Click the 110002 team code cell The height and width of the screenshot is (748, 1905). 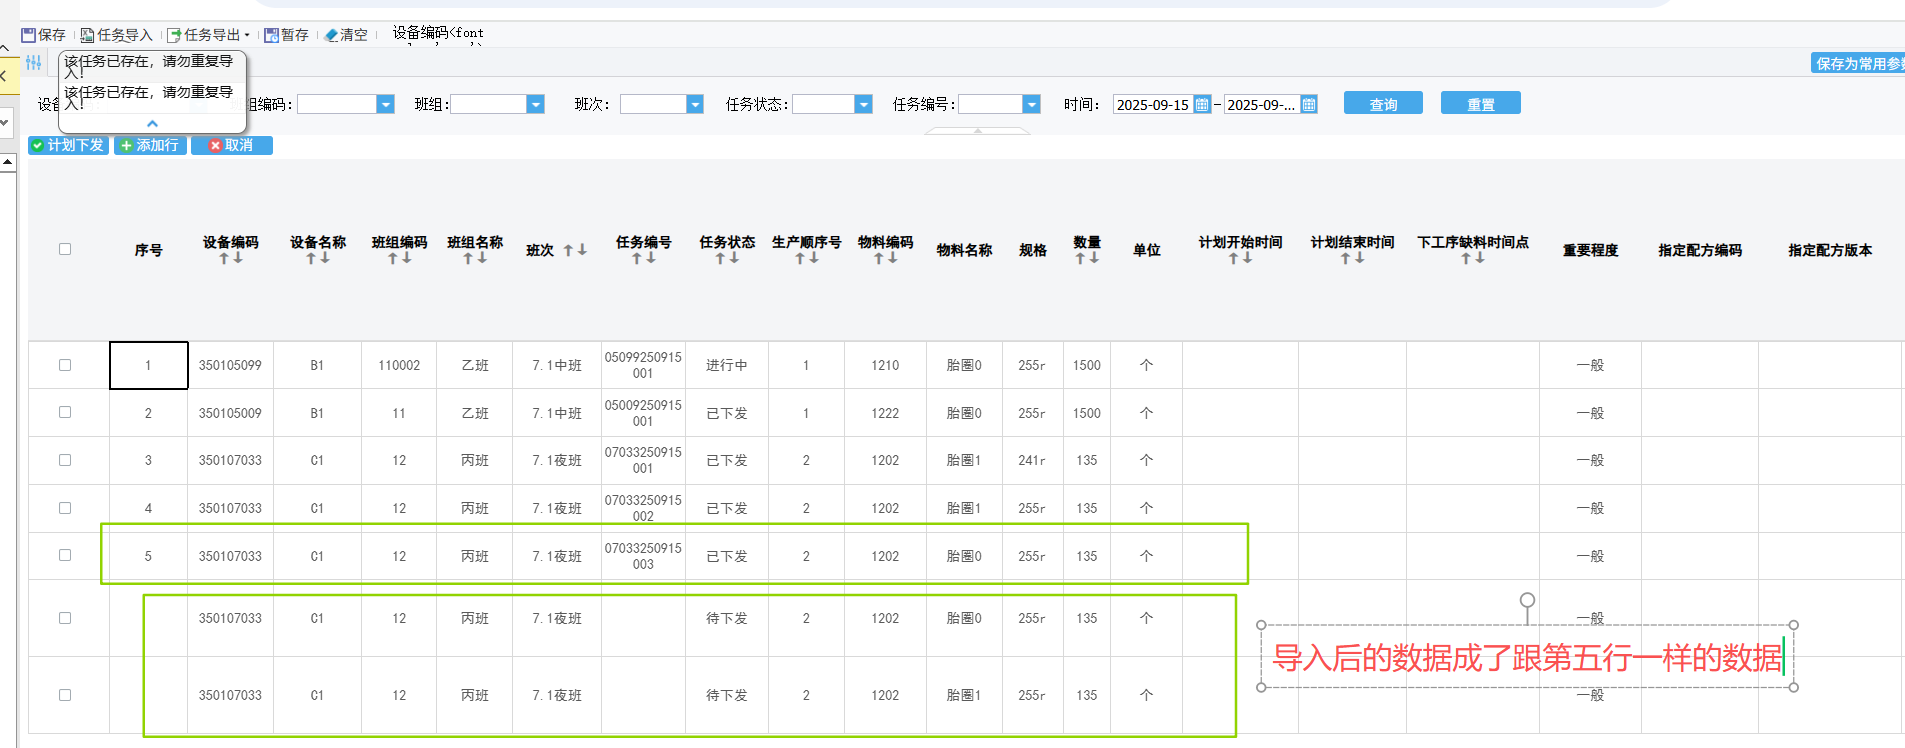(399, 365)
